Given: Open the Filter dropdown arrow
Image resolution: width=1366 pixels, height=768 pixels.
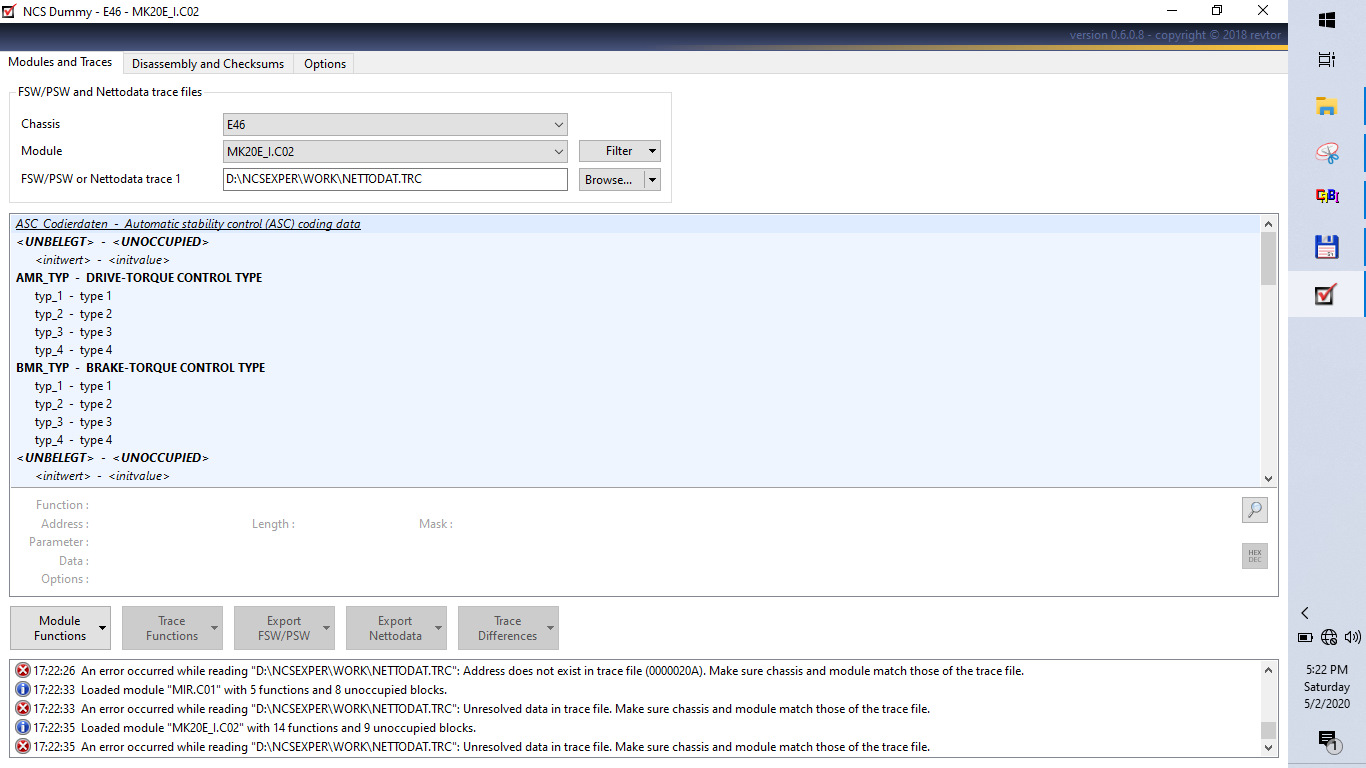Looking at the screenshot, I should tap(653, 152).
